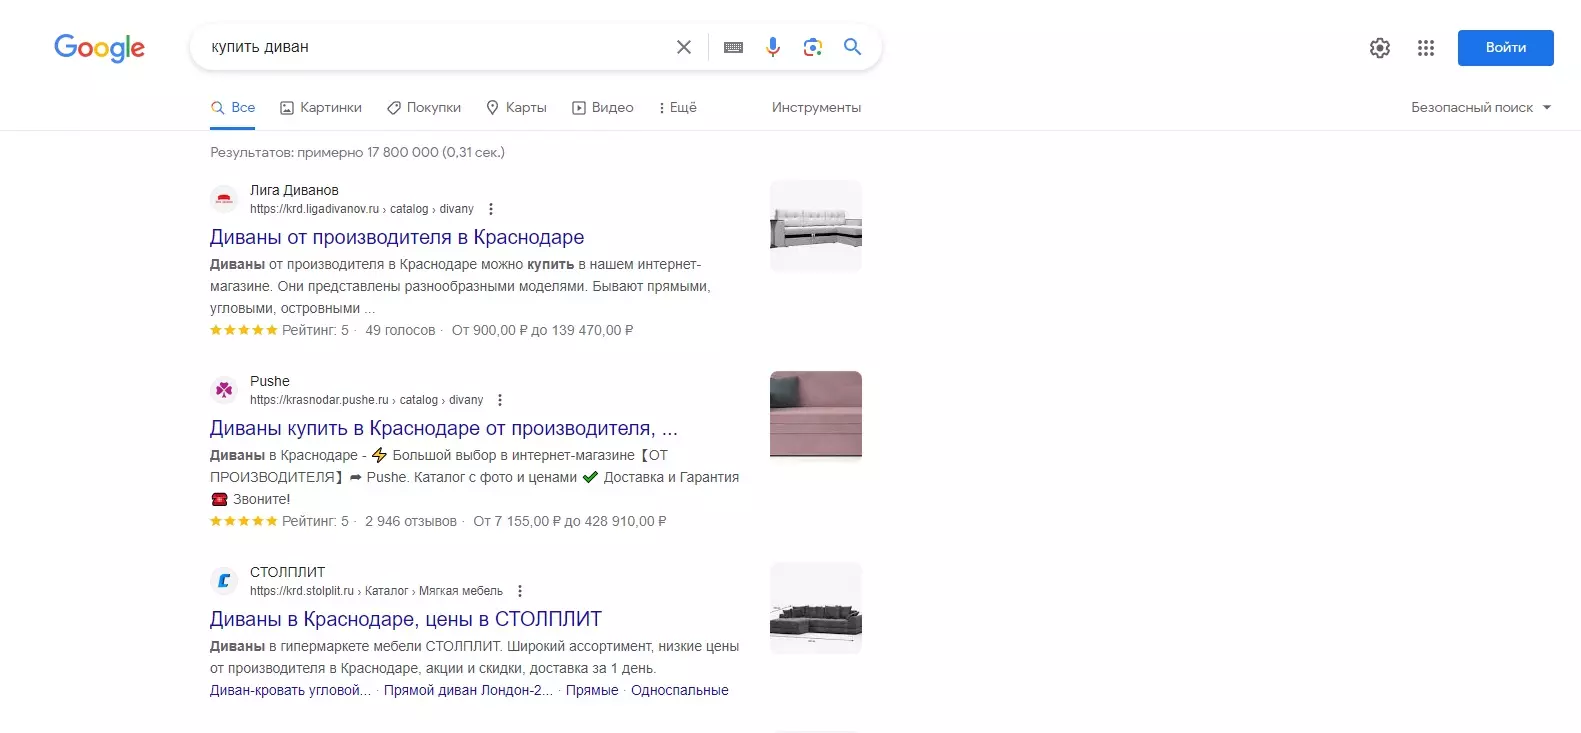The height and width of the screenshot is (733, 1581).
Task: Open Инструменты search tools
Action: click(816, 107)
